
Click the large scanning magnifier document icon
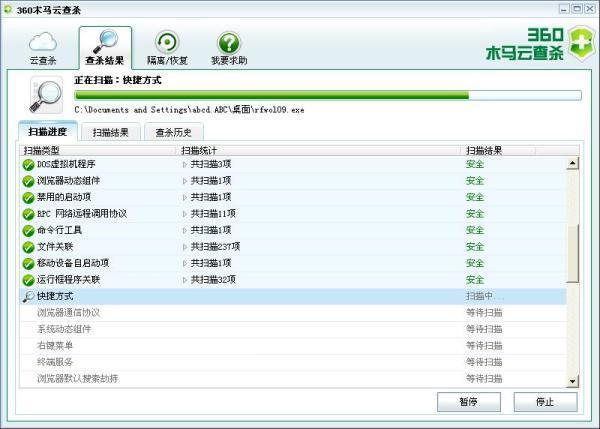tap(46, 94)
